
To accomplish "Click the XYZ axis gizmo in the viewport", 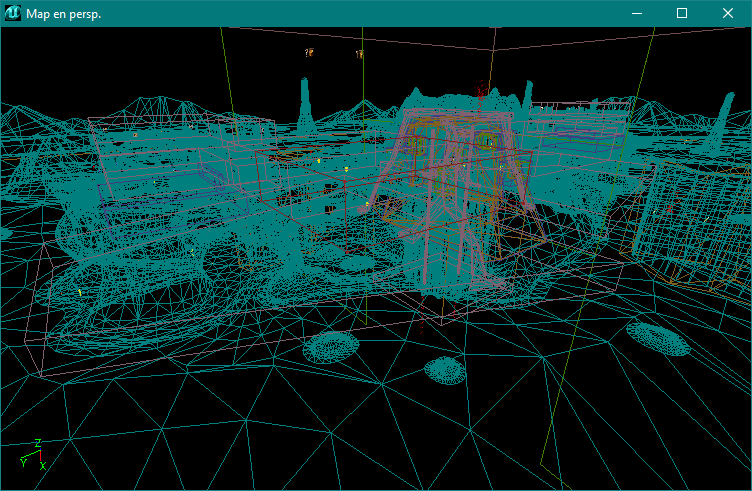I will pyautogui.click(x=34, y=454).
